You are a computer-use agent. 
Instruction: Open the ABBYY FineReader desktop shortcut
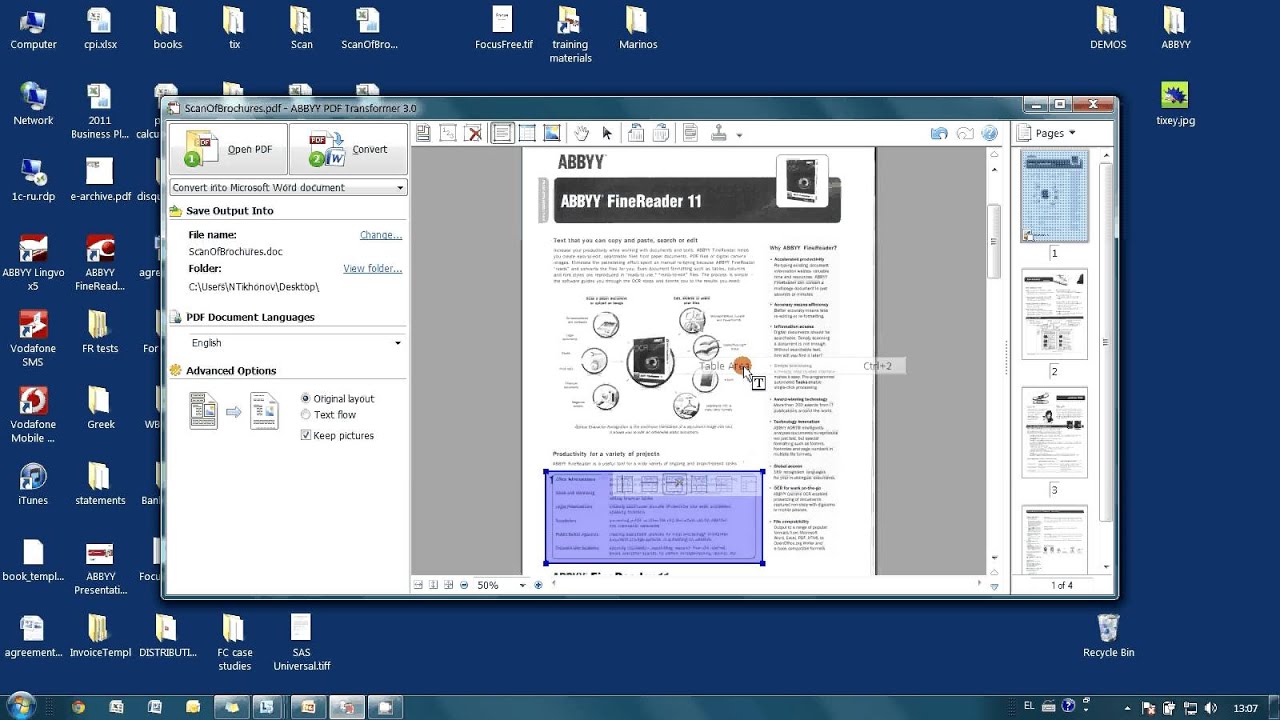click(x=100, y=262)
